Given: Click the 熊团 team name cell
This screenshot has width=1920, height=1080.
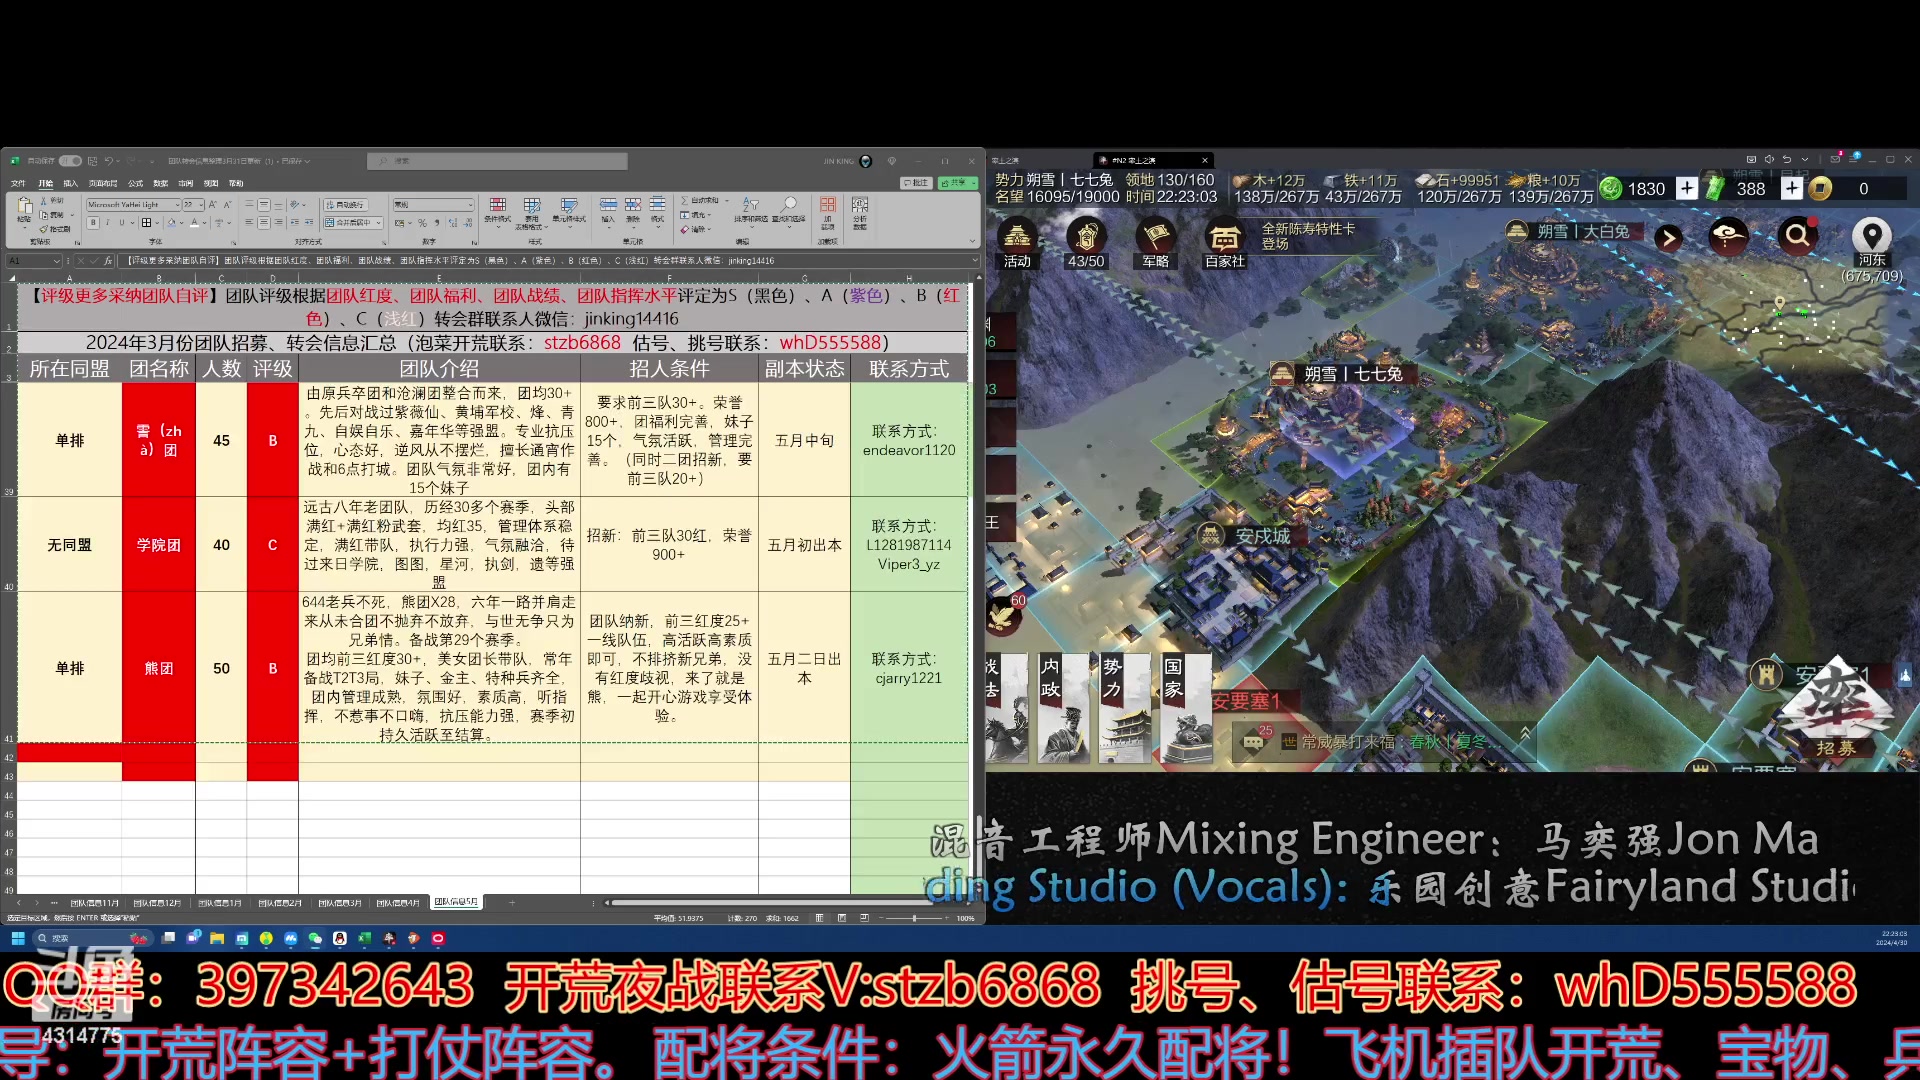Looking at the screenshot, I should tap(158, 668).
